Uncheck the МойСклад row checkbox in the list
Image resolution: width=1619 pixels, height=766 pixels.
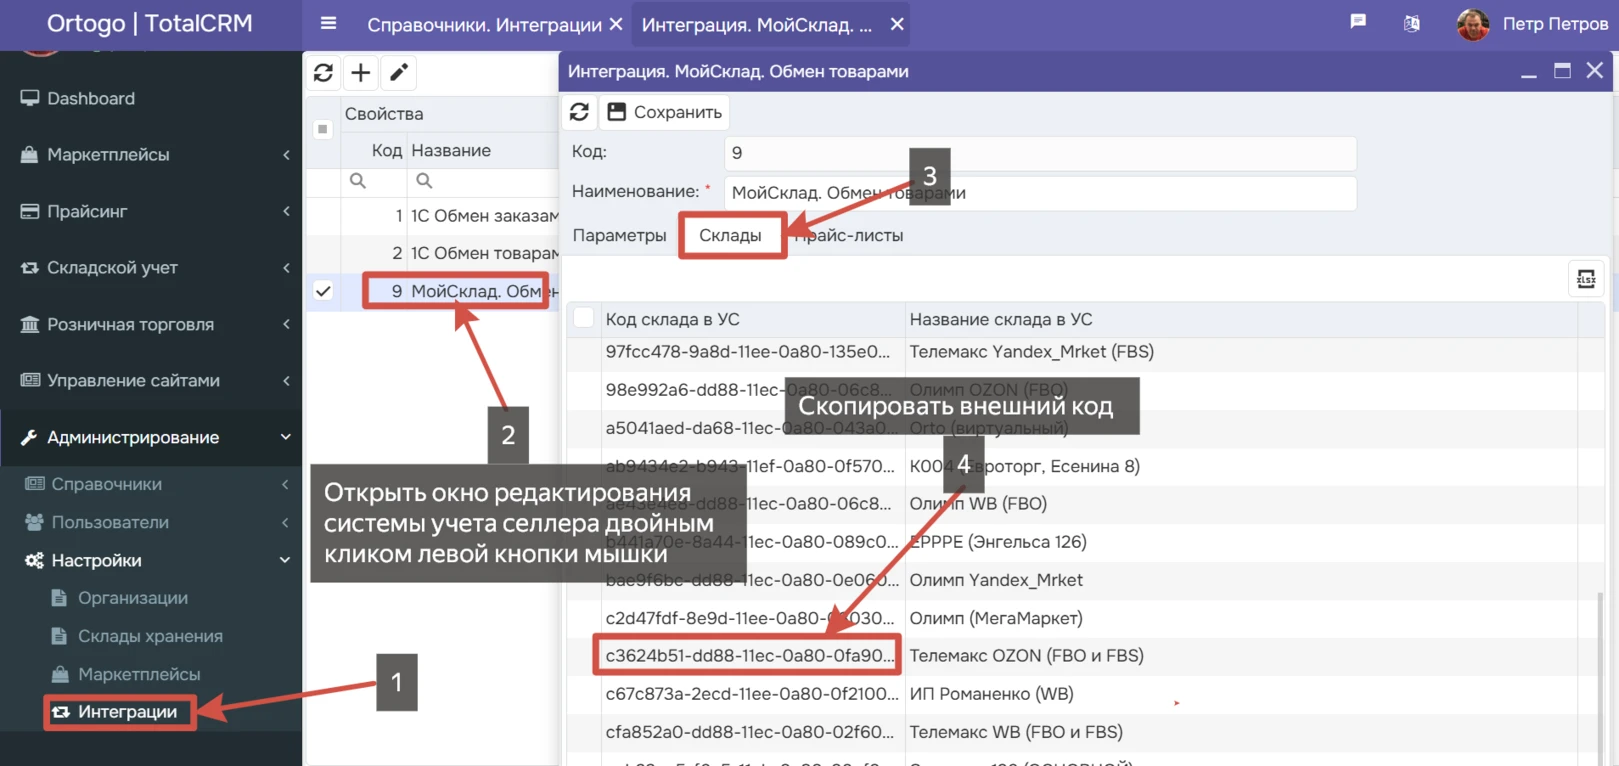click(323, 291)
